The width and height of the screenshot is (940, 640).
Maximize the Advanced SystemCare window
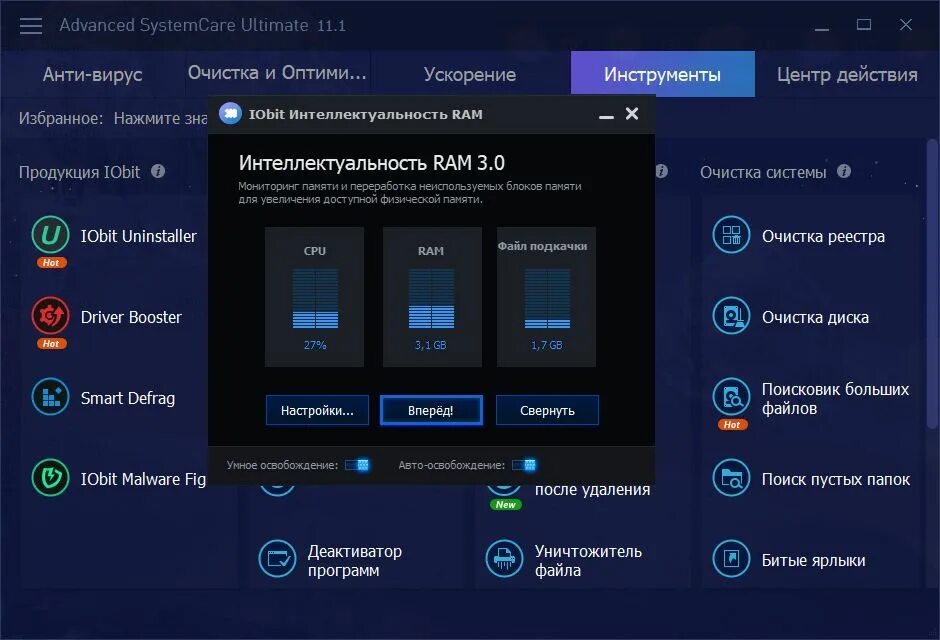pyautogui.click(x=864, y=25)
